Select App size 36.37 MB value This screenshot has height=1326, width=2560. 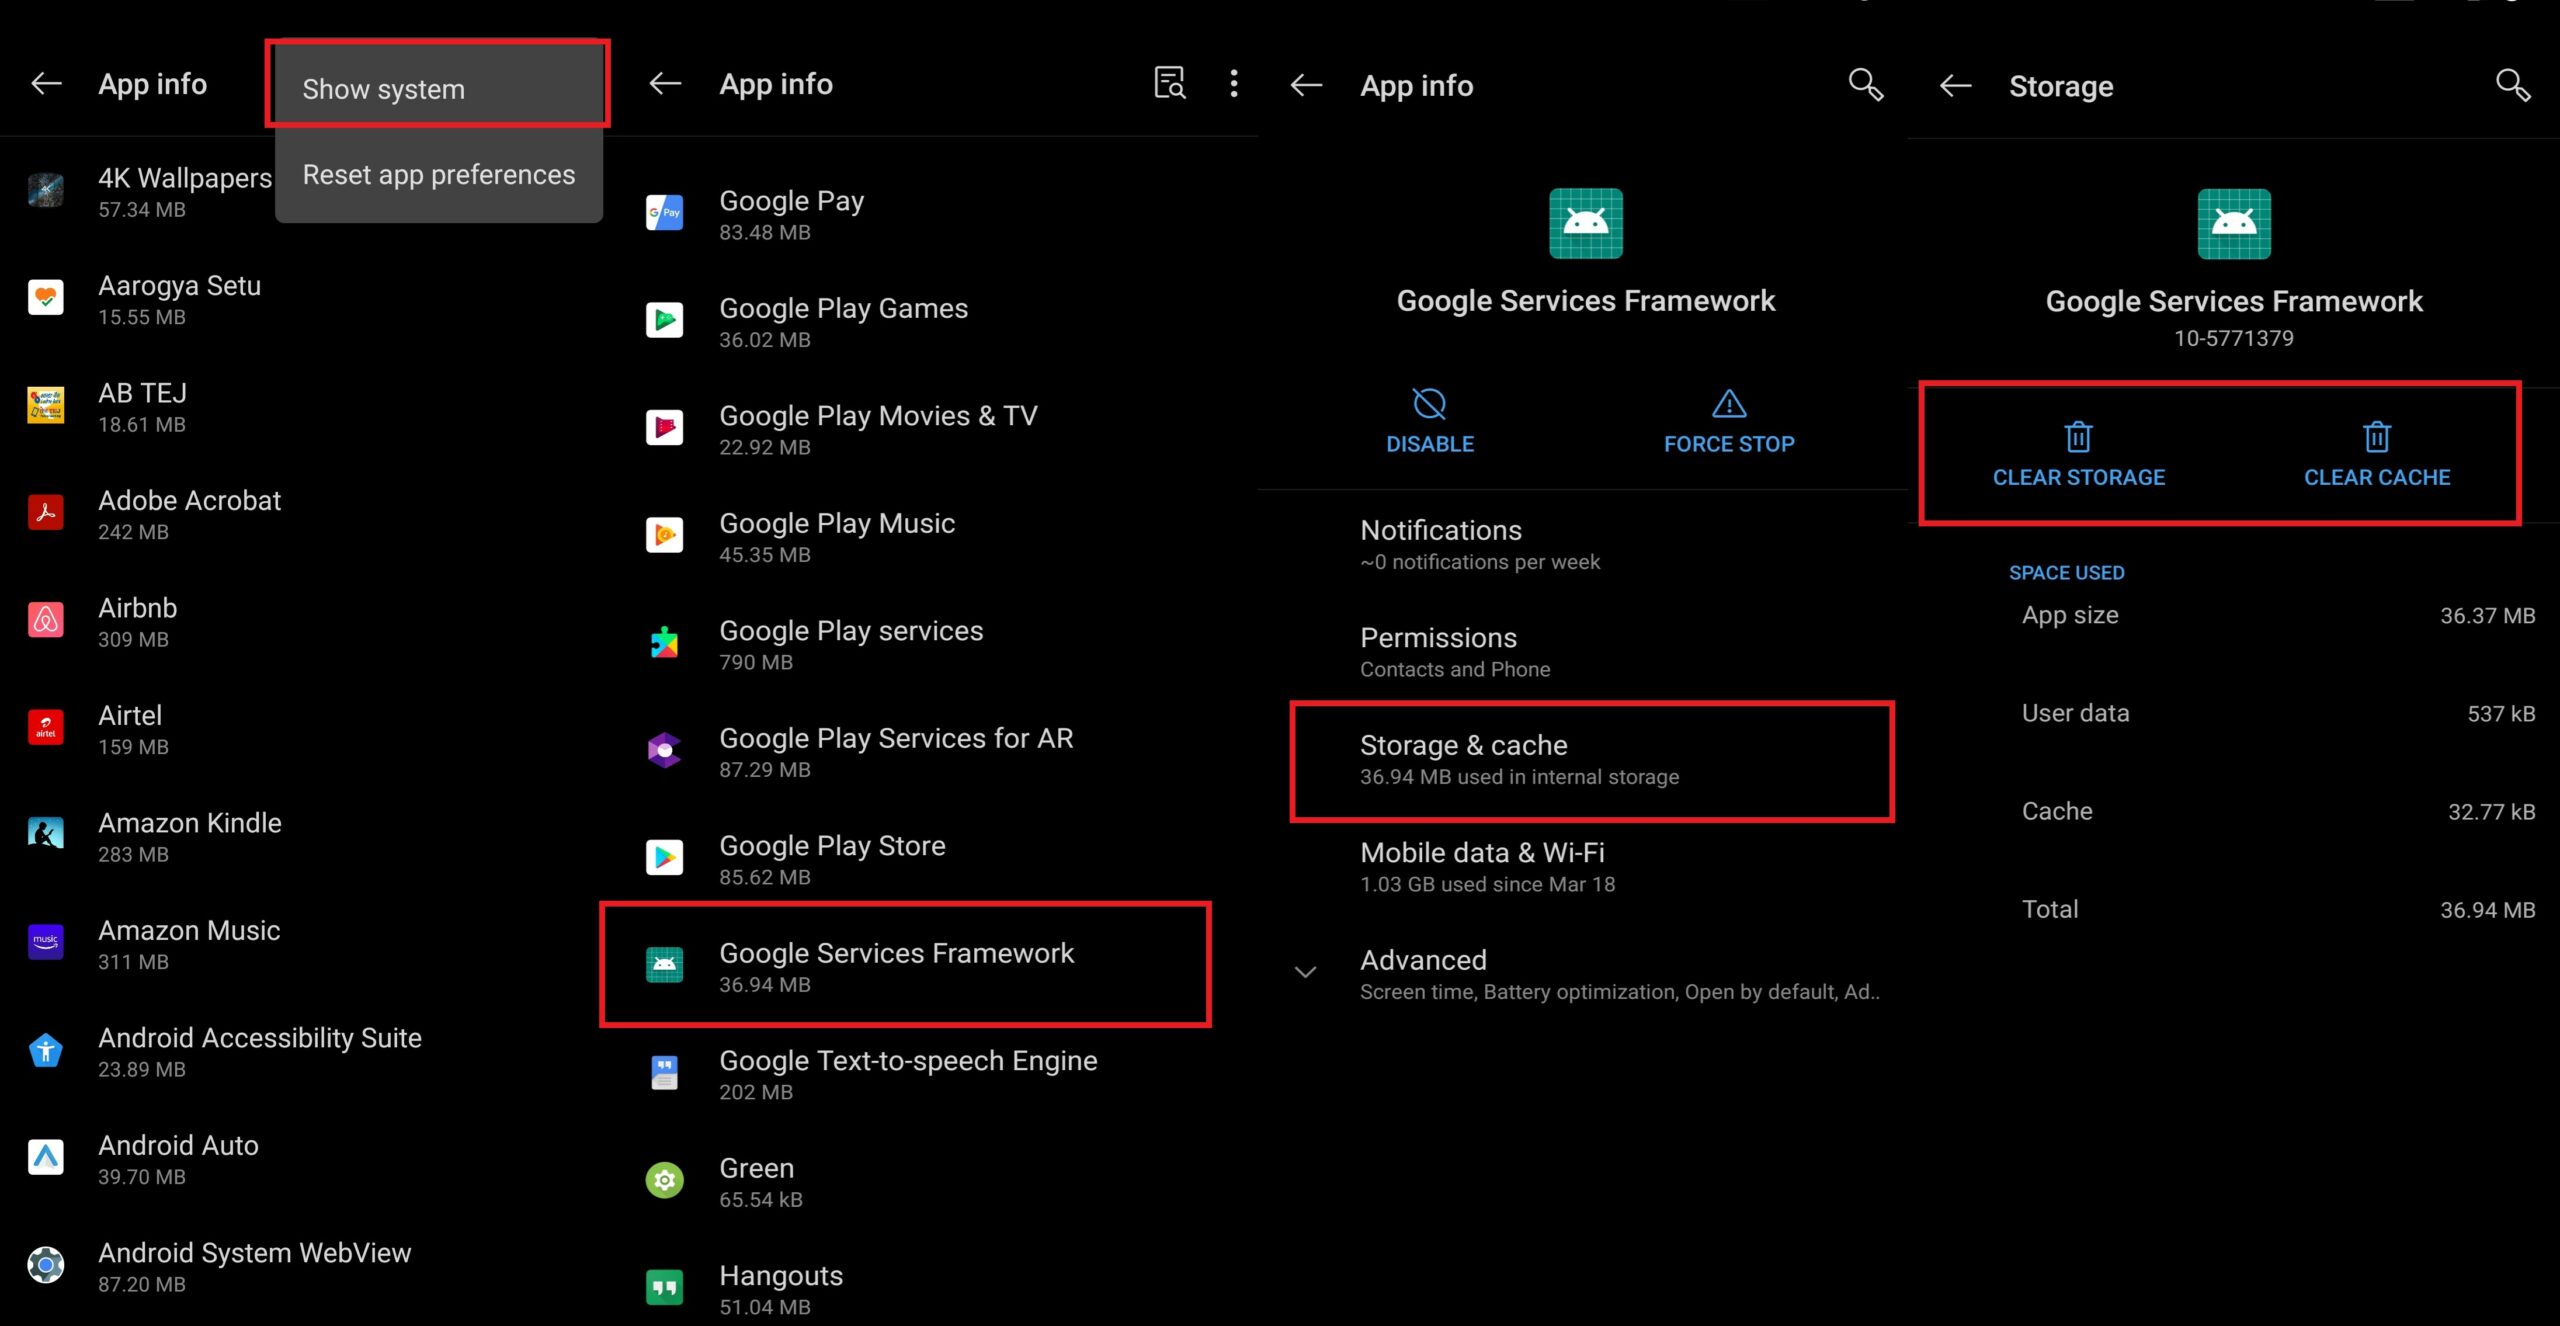pyautogui.click(x=2487, y=616)
